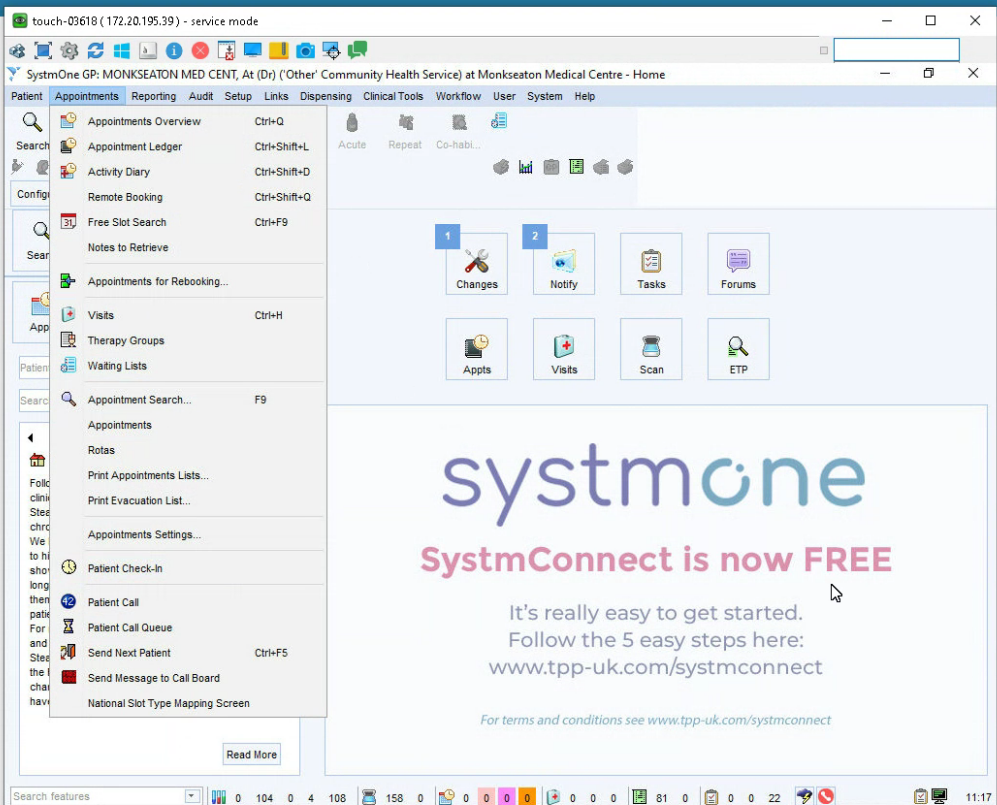Click the red phone status bar icon
The width and height of the screenshot is (997, 805).
click(826, 796)
